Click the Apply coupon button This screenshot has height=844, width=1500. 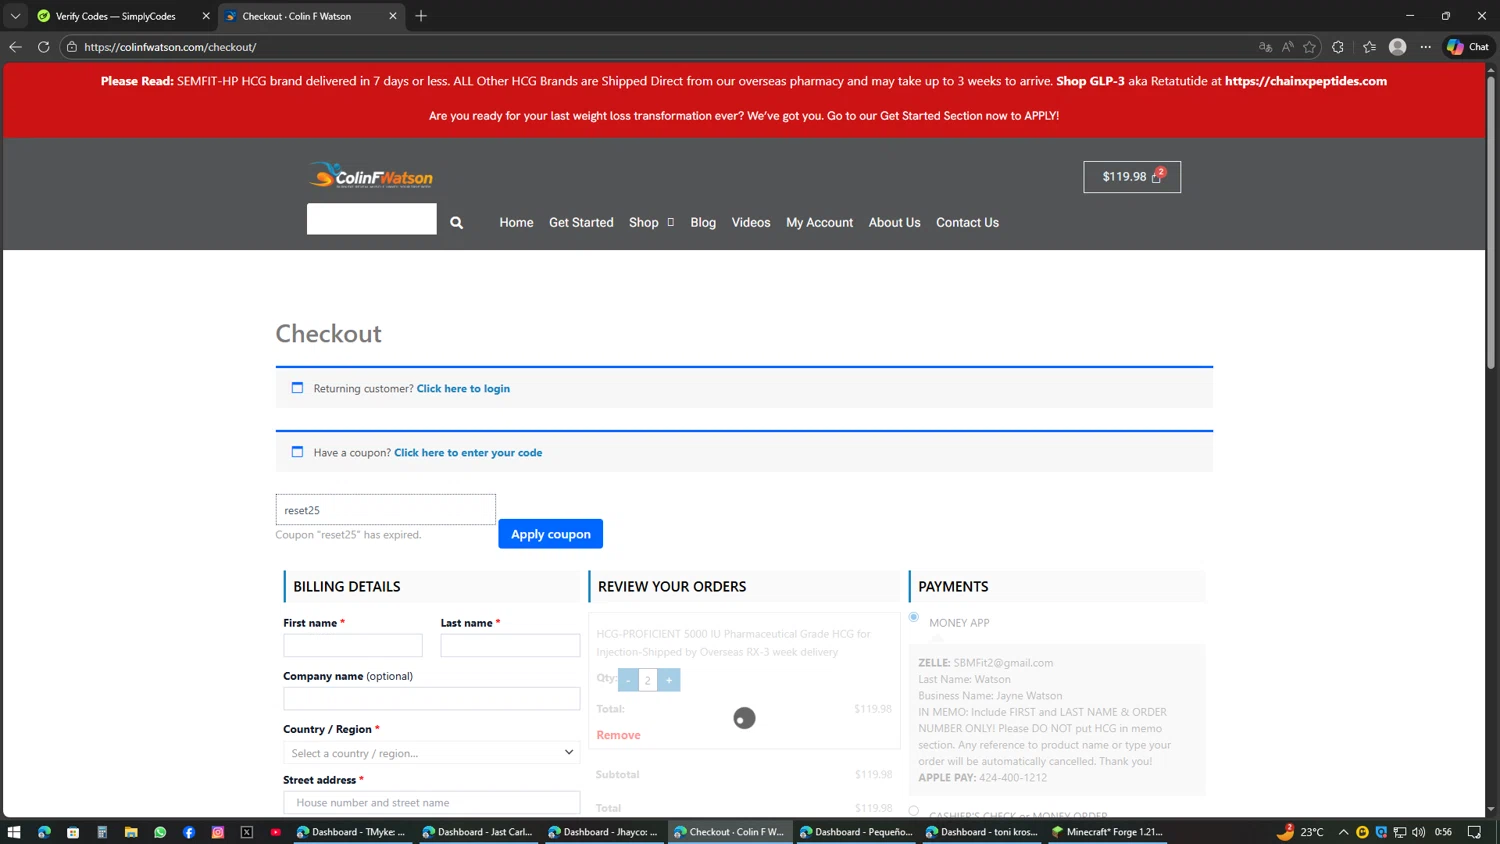point(550,534)
